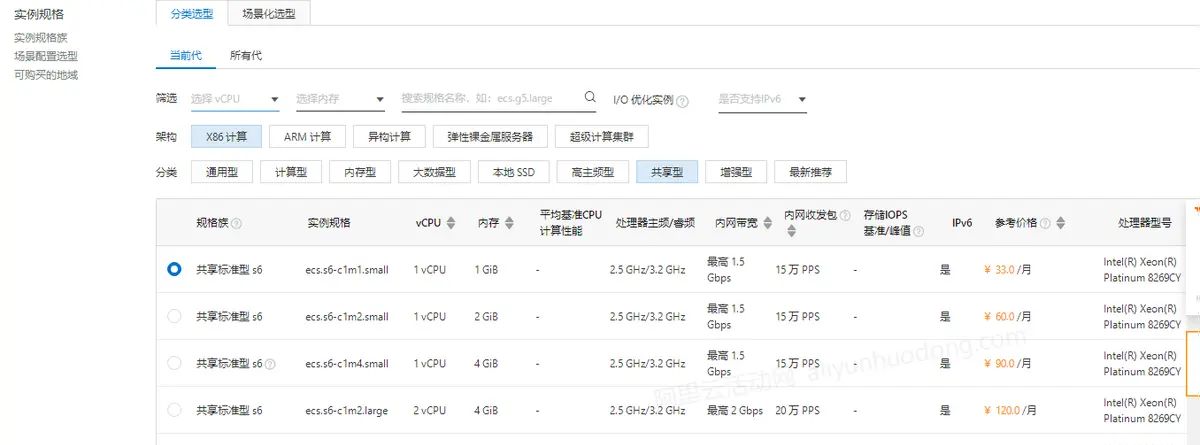Click the 2 GiB memory cell
1200x445 pixels.
click(486, 317)
